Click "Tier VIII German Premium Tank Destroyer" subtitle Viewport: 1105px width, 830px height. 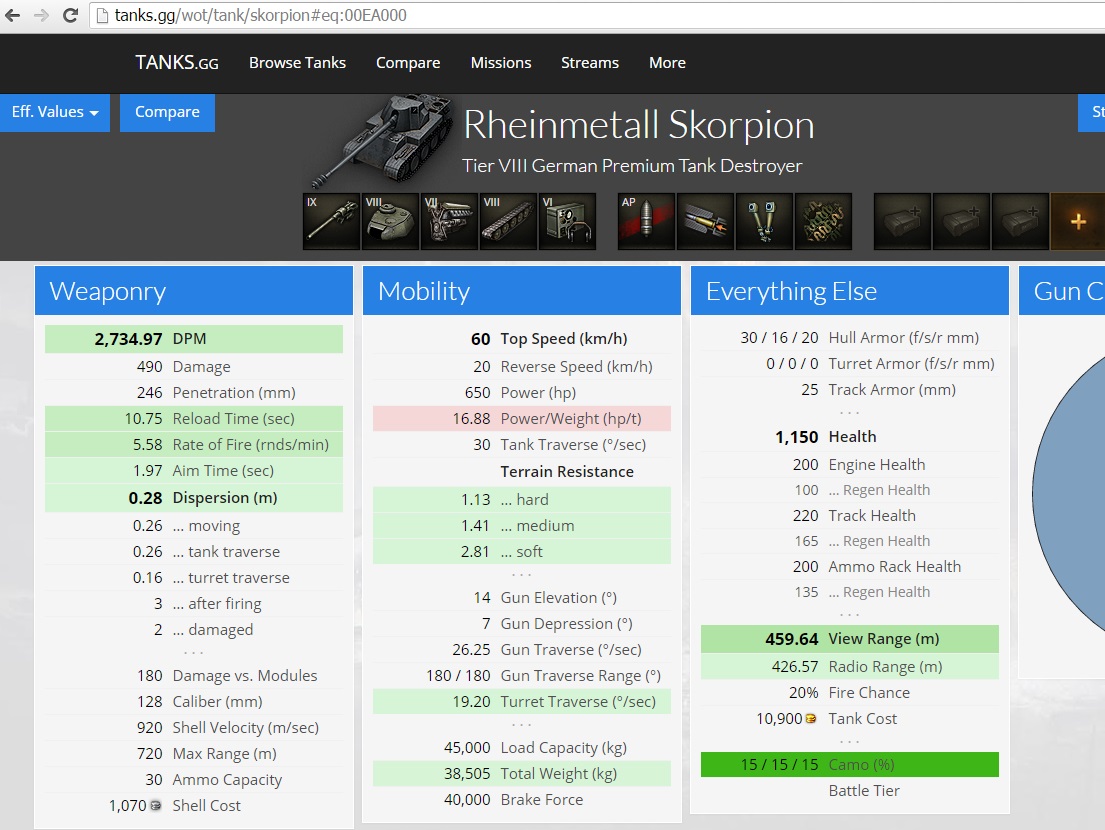(632, 166)
